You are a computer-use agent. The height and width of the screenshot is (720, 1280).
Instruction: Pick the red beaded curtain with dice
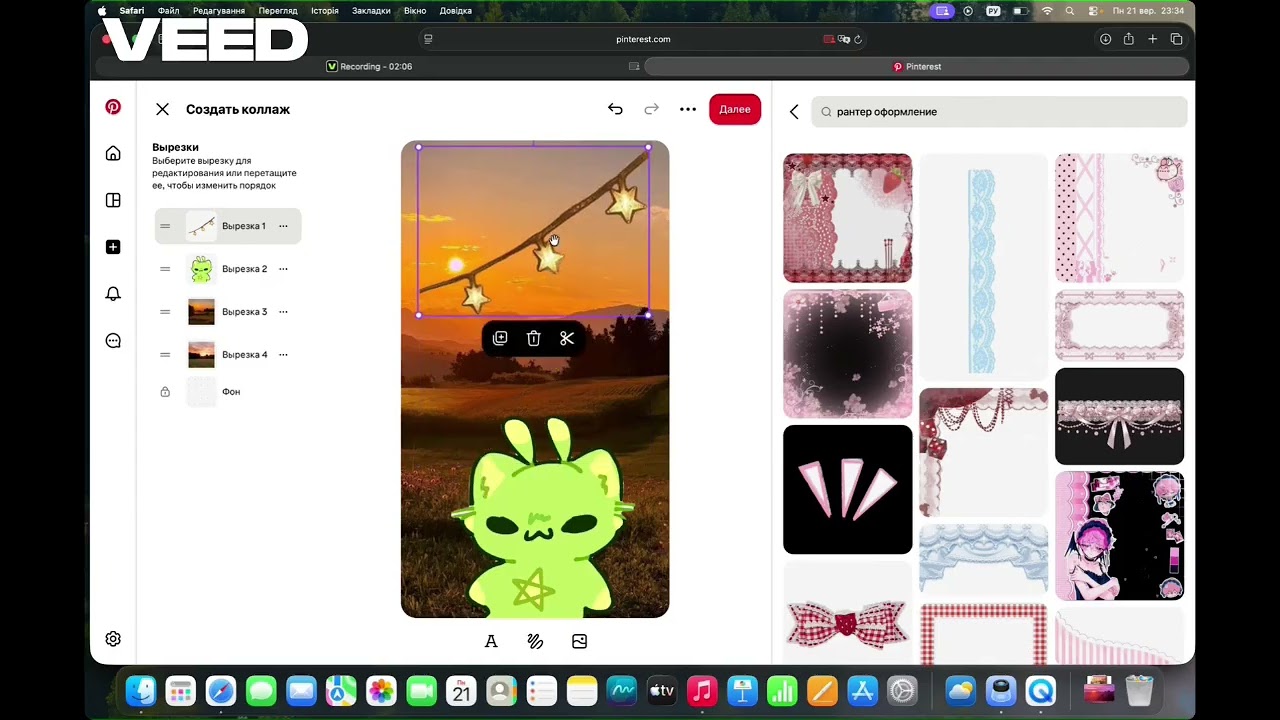(x=984, y=453)
